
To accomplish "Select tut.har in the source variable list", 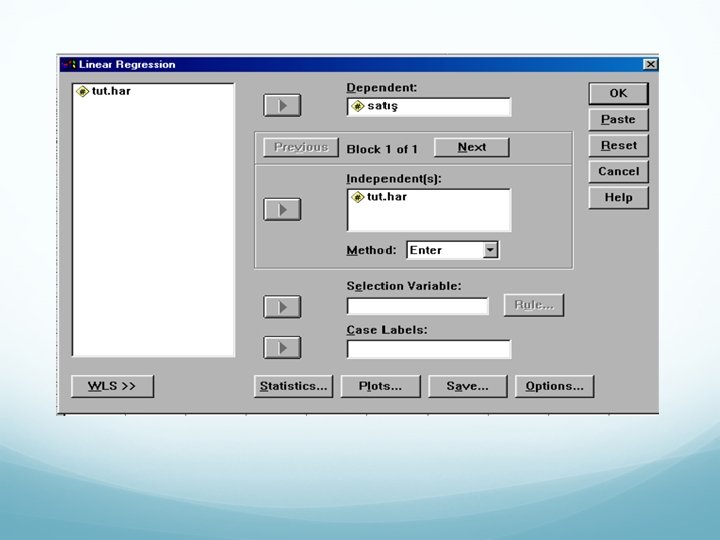I will (x=111, y=91).
